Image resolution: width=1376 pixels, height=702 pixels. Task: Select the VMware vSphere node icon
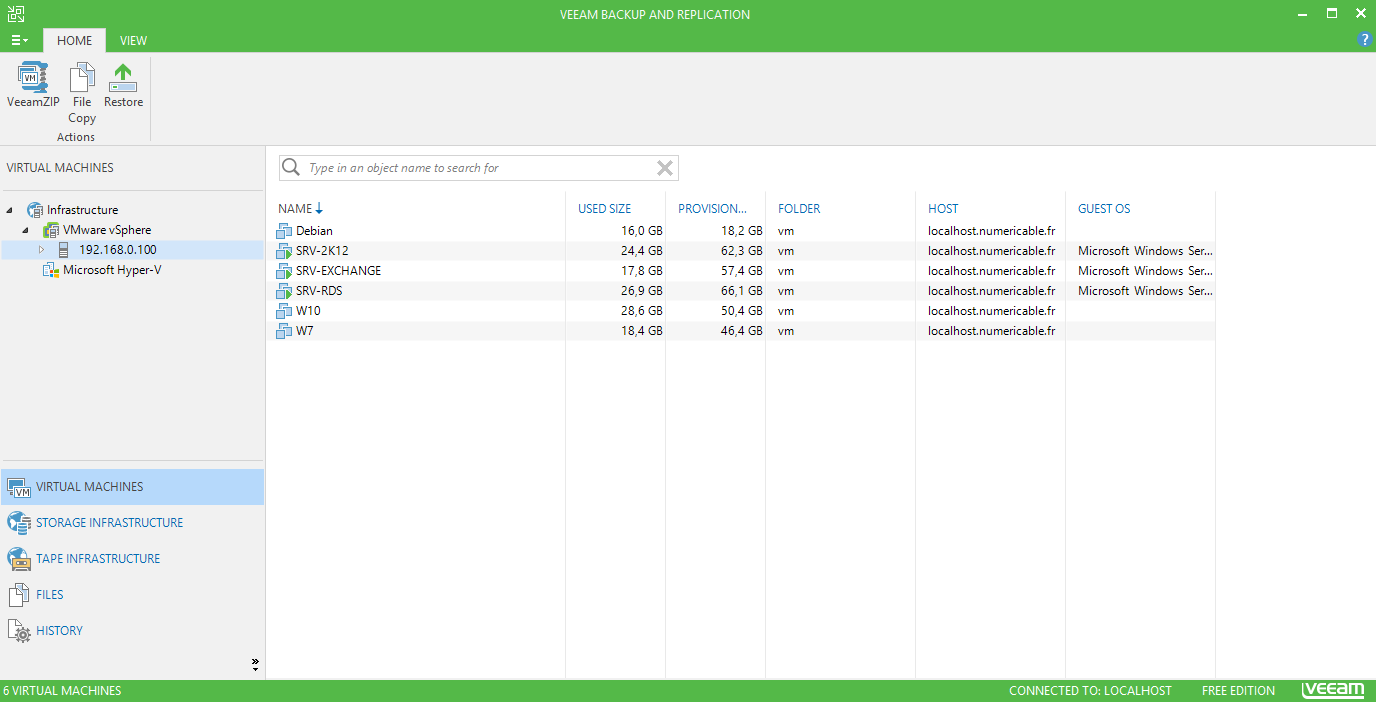click(x=51, y=230)
